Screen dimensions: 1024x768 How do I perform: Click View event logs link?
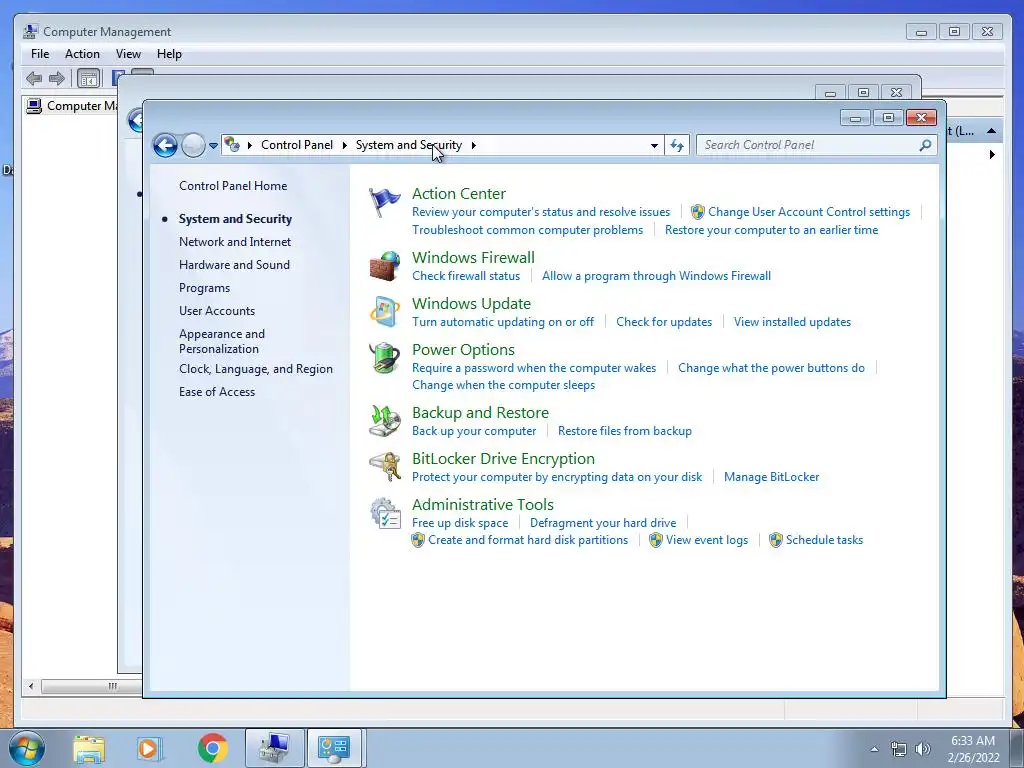pyautogui.click(x=707, y=540)
